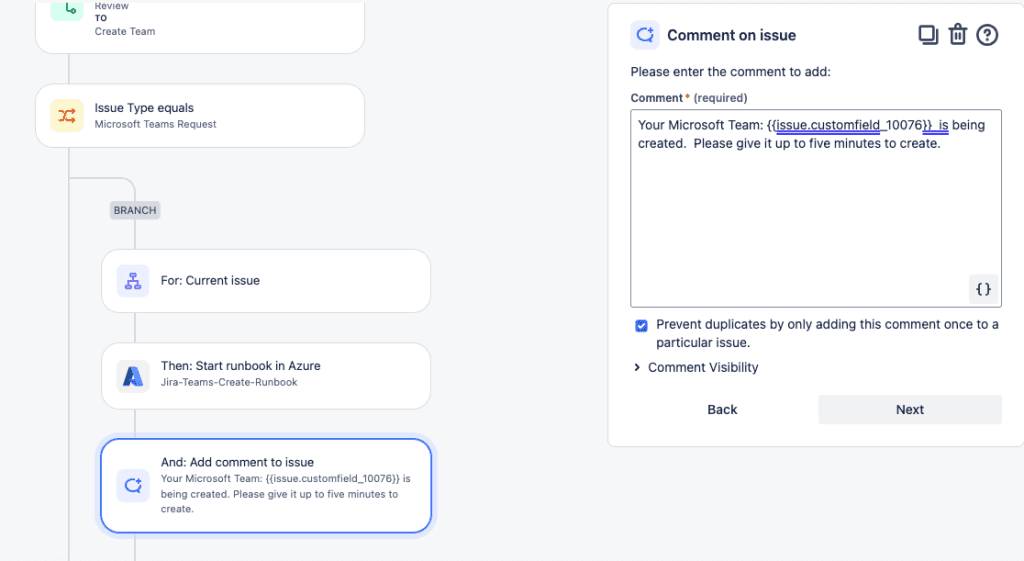Click the BRANCH label on the flow
This screenshot has height=561, width=1024.
135,211
